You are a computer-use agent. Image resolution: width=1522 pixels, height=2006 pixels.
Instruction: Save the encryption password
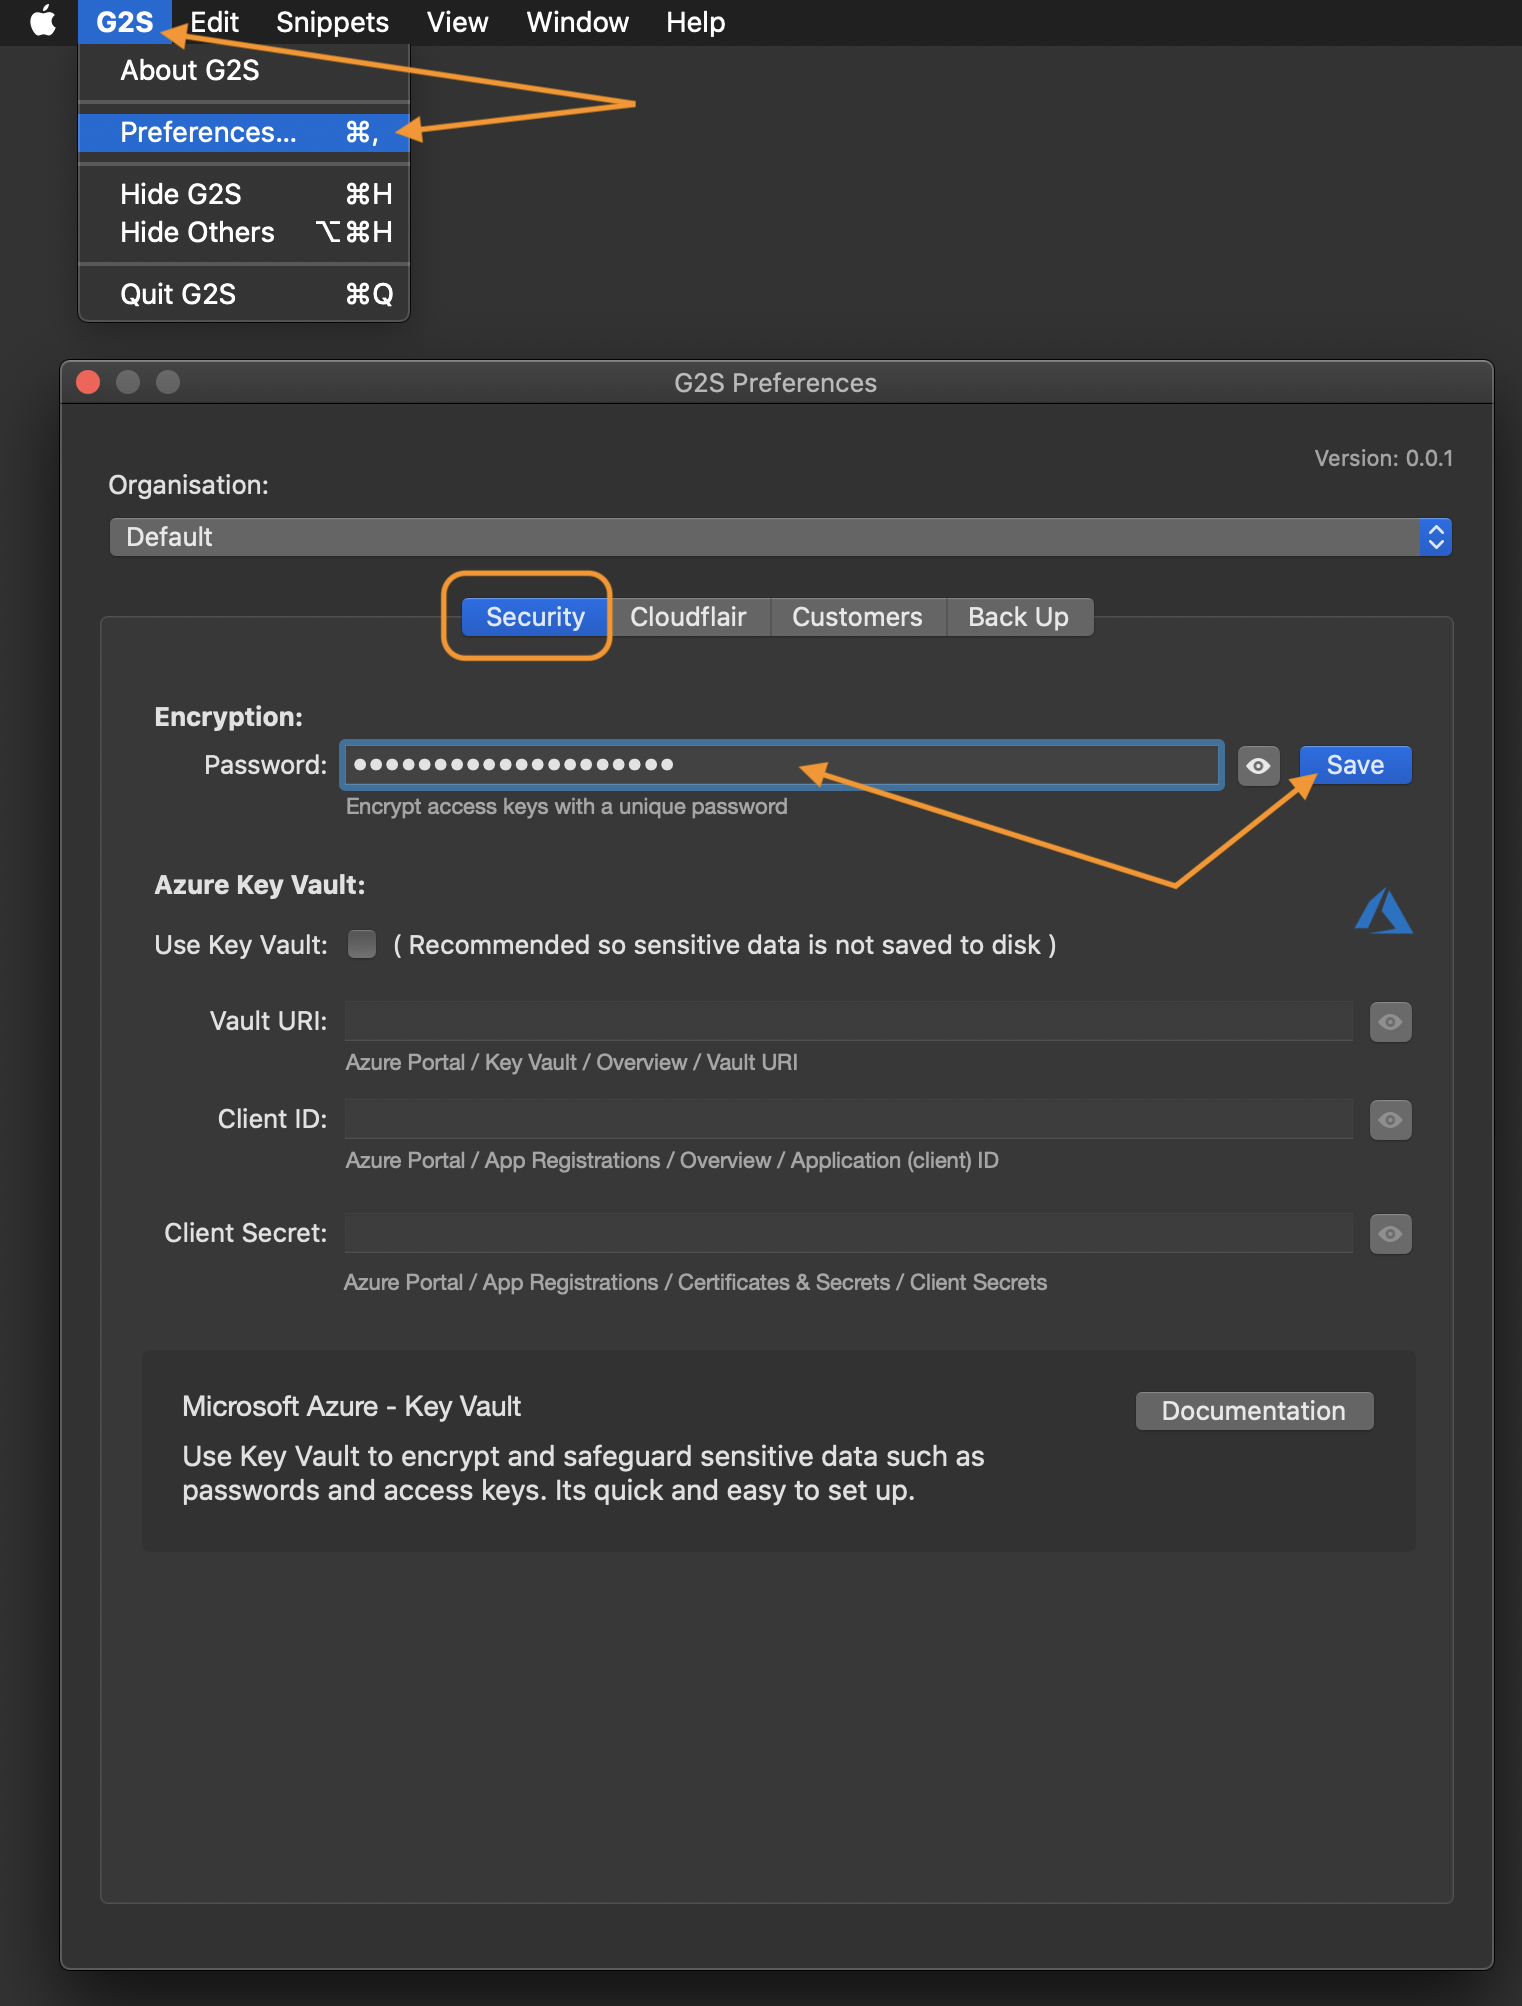click(1355, 766)
